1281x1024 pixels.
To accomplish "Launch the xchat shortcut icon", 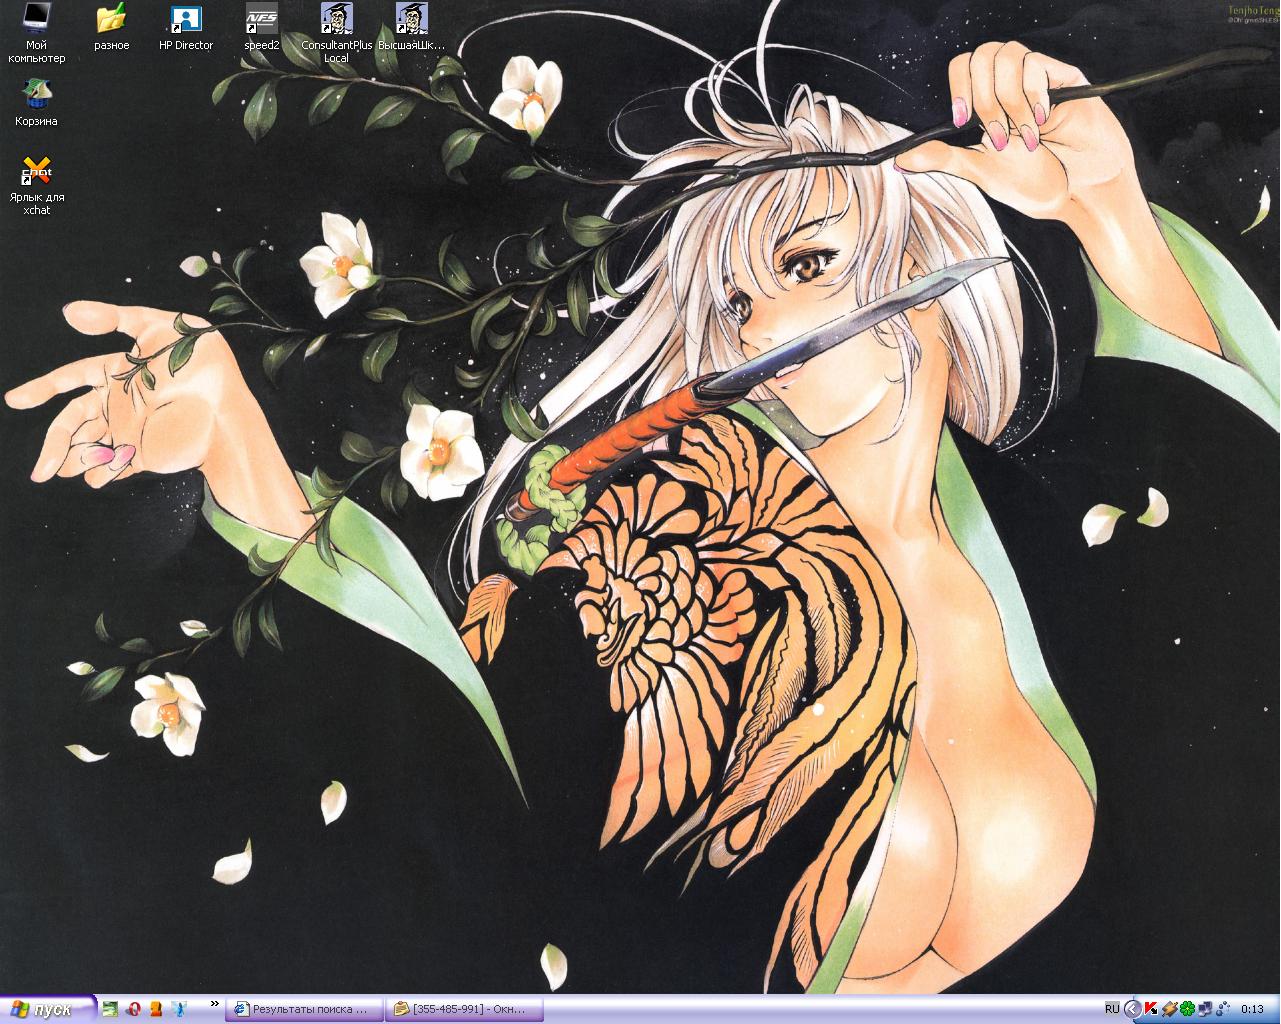I will 36,171.
